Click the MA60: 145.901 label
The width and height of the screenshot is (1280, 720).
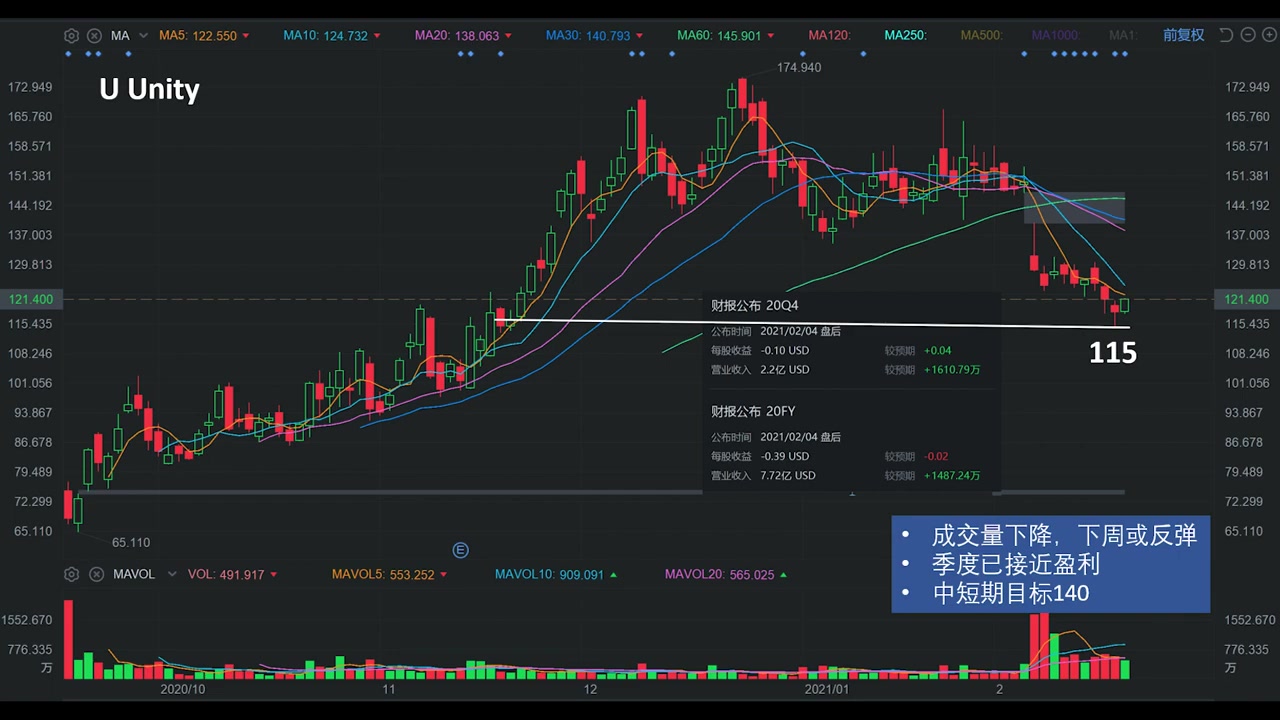click(719, 36)
